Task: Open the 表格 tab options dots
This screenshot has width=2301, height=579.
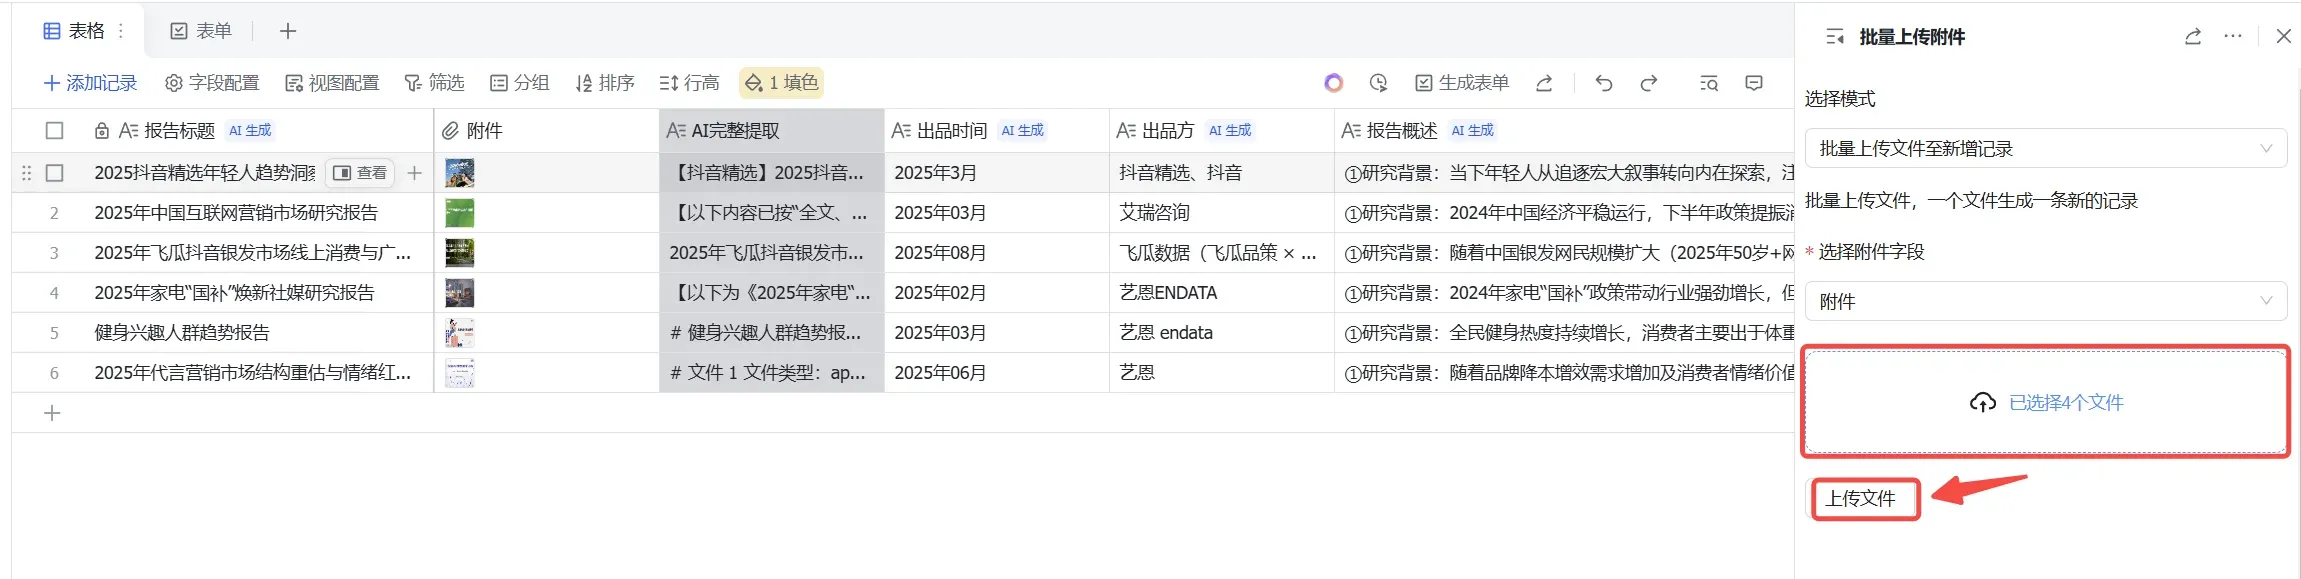Action: pos(121,31)
